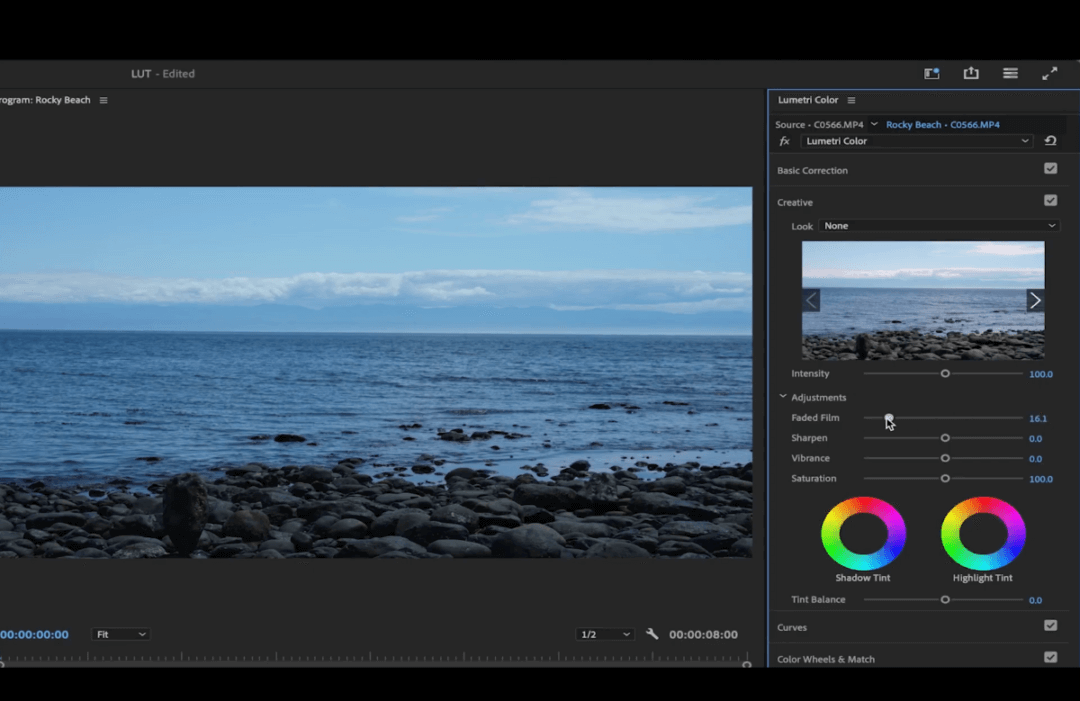Click the workspace icon with blue notification dot
Screen dimensions: 1080x701
(x=931, y=73)
